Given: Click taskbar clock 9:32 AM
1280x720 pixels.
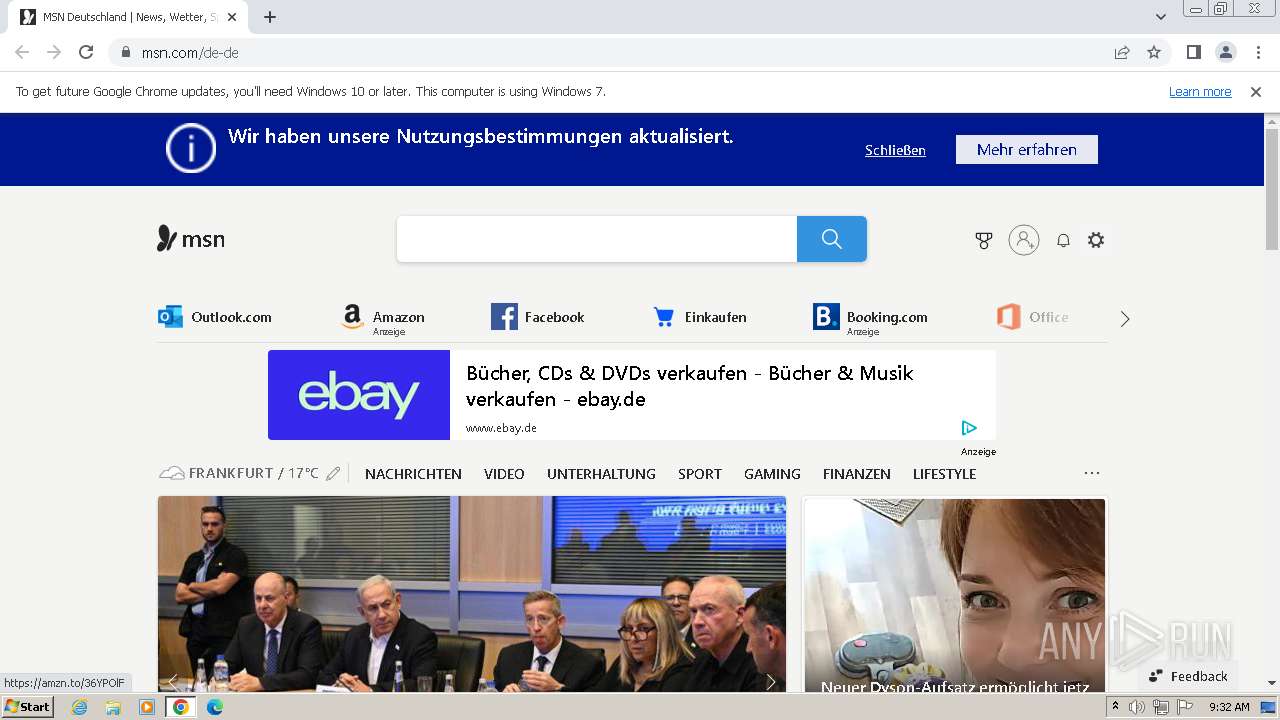Looking at the screenshot, I should (x=1229, y=707).
